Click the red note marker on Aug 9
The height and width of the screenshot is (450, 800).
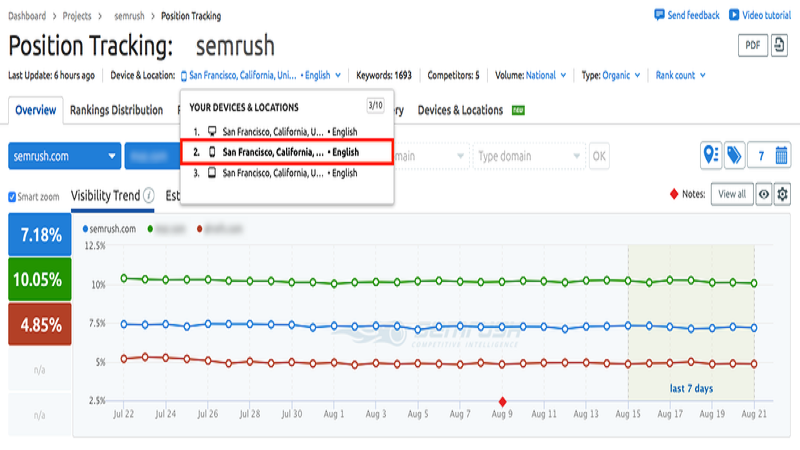503,402
